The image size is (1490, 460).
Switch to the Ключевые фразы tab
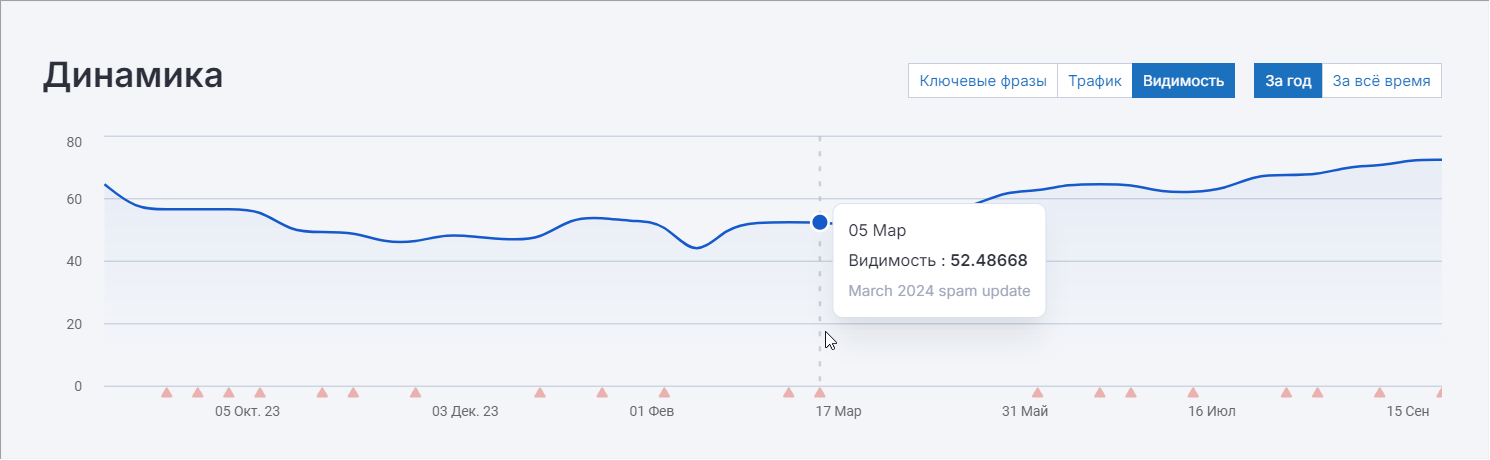[x=982, y=81]
